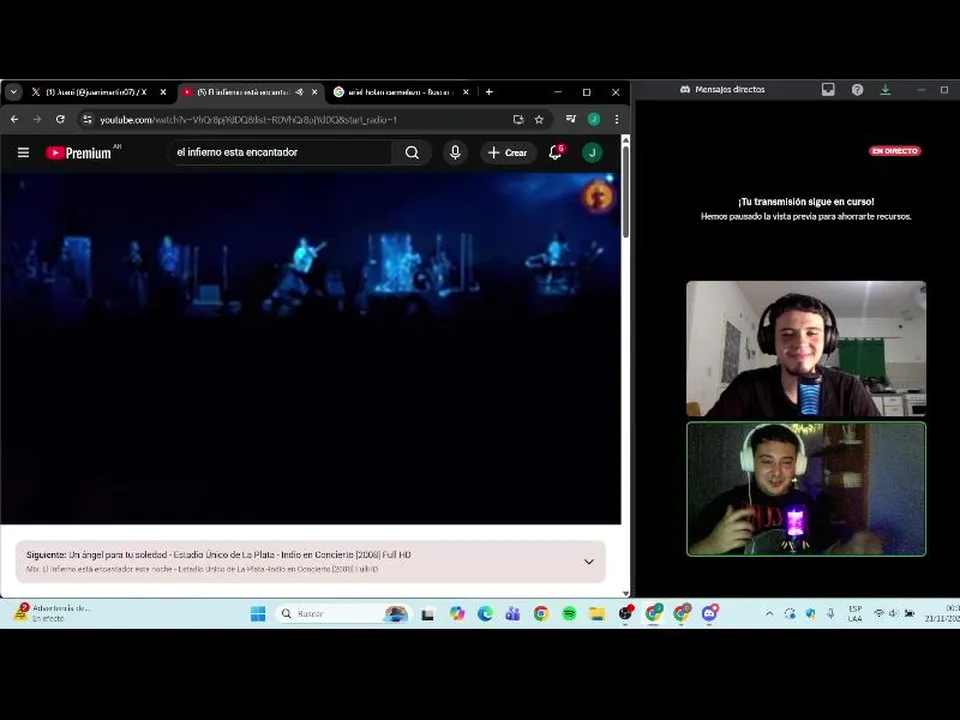Viewport: 960px width, 720px height.
Task: Click the Siguiente: Un ángel para tu soledad title
Action: [219, 555]
